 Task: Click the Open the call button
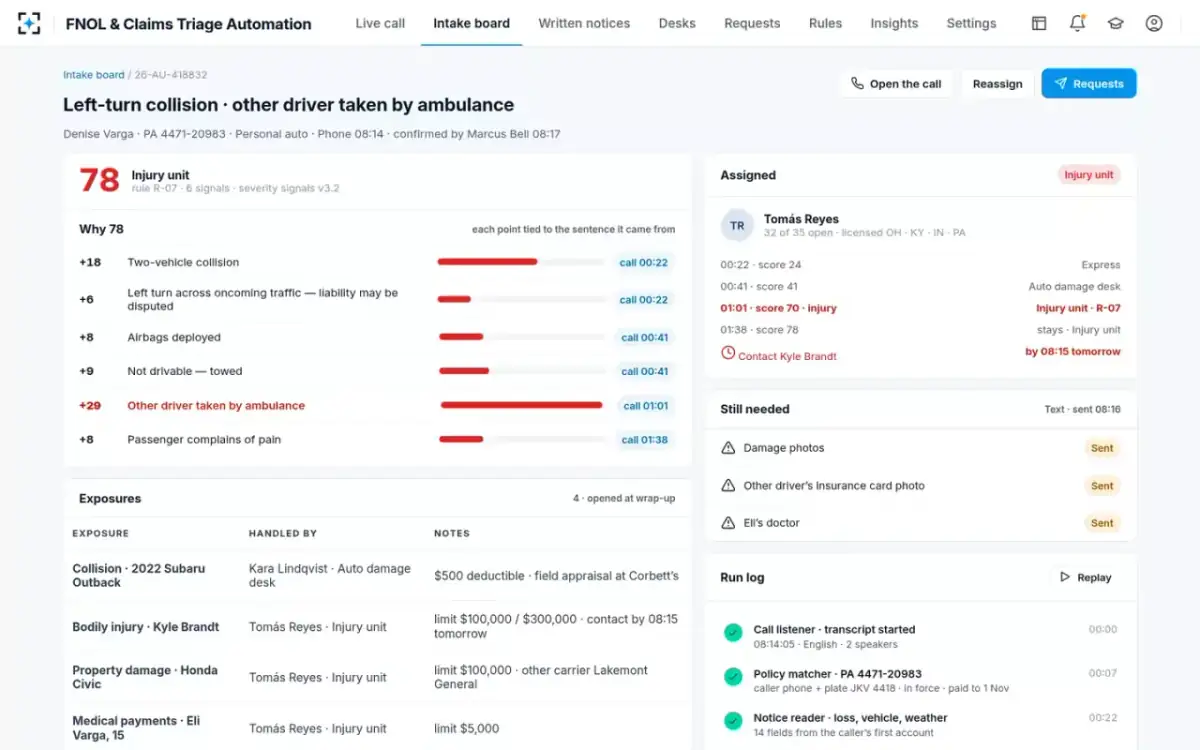pyautogui.click(x=896, y=84)
